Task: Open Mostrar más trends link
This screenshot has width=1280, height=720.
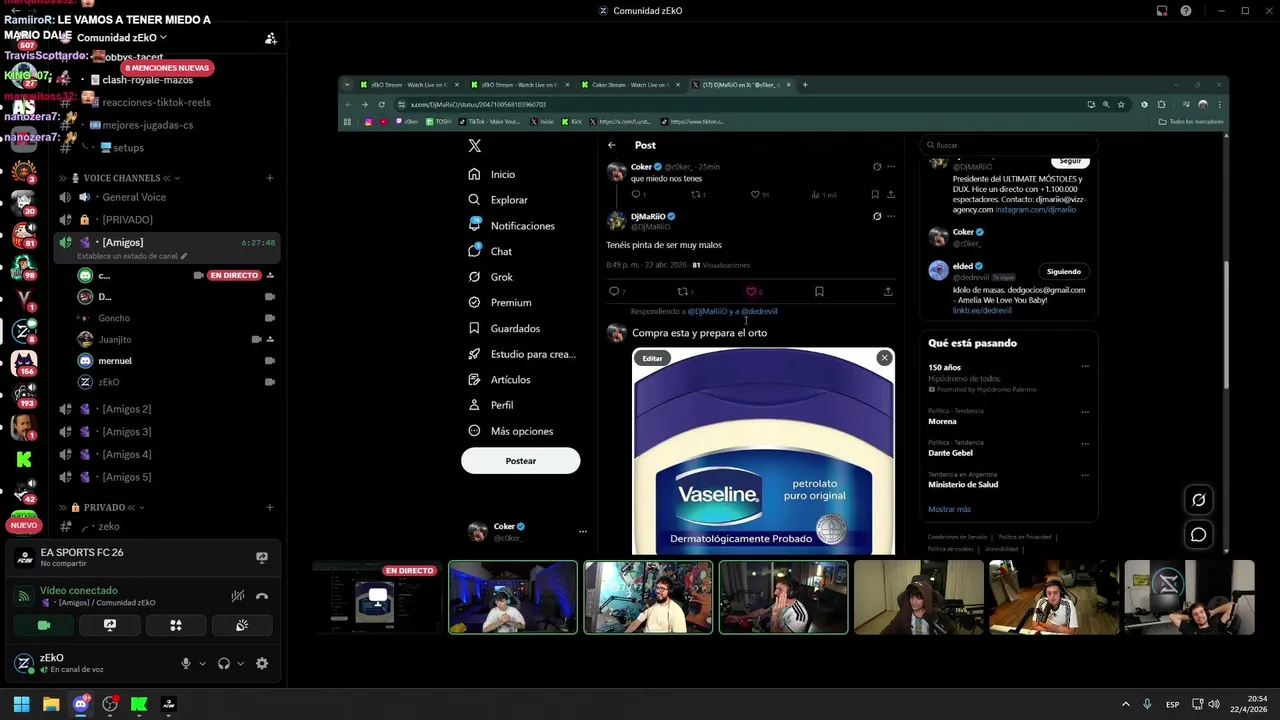Action: 949,509
